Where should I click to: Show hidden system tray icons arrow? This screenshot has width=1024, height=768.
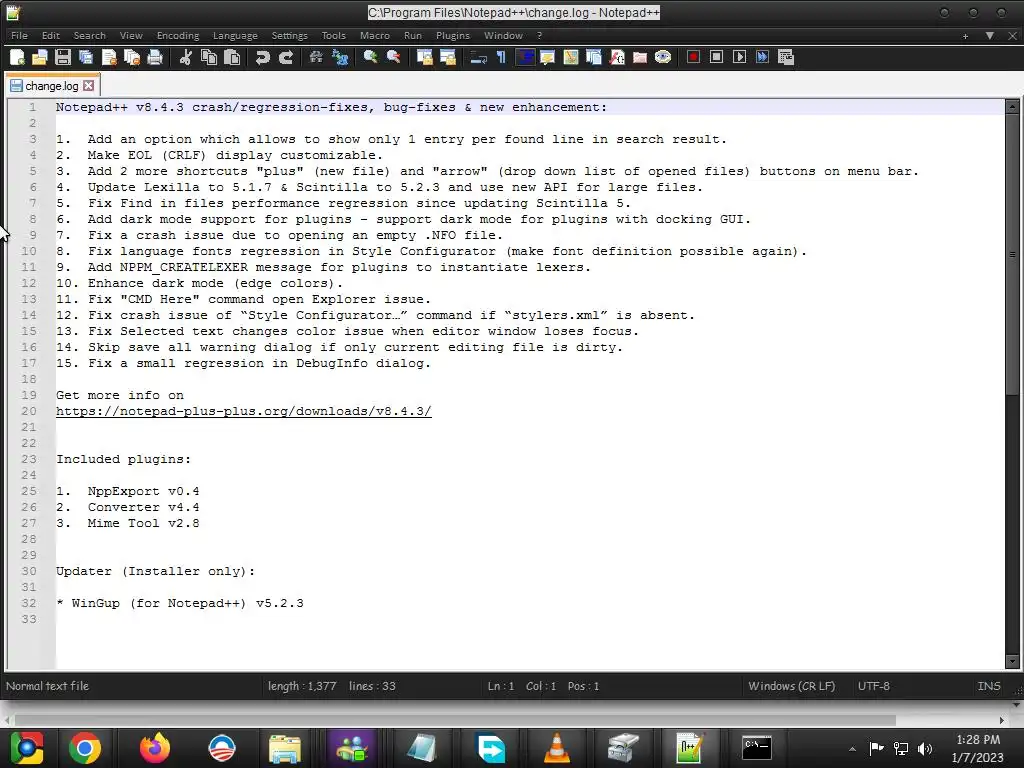pyautogui.click(x=852, y=749)
